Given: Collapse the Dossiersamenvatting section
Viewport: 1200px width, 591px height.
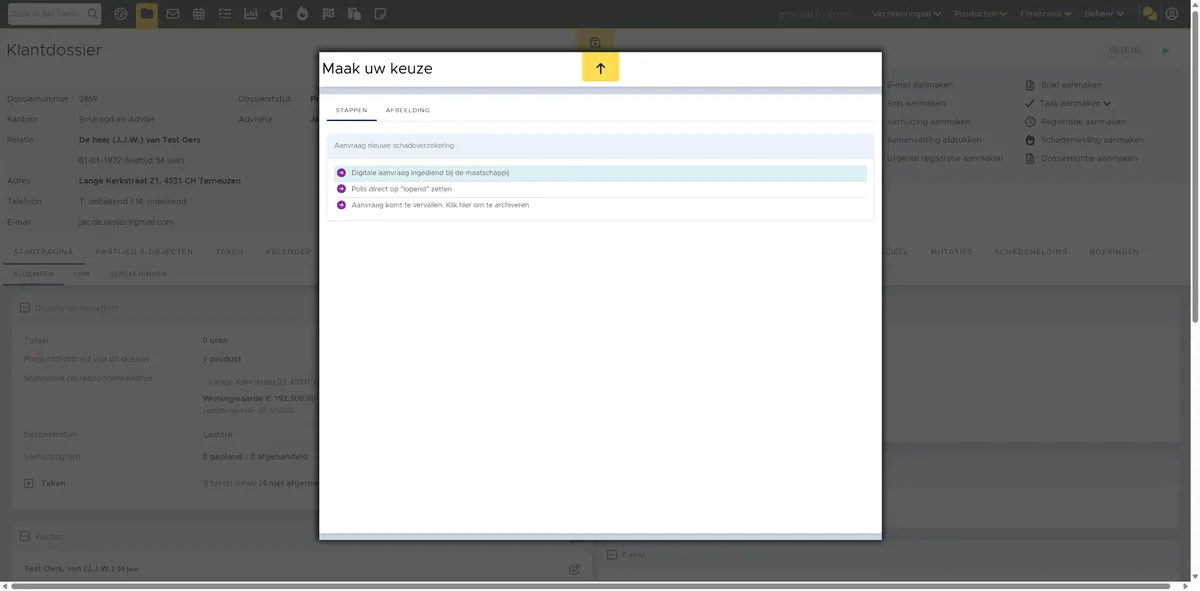Looking at the screenshot, I should (24, 308).
